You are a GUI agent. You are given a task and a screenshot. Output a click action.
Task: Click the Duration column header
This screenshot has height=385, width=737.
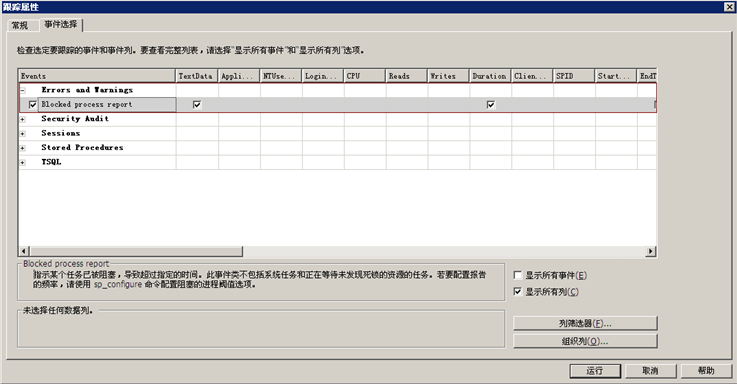(x=490, y=76)
